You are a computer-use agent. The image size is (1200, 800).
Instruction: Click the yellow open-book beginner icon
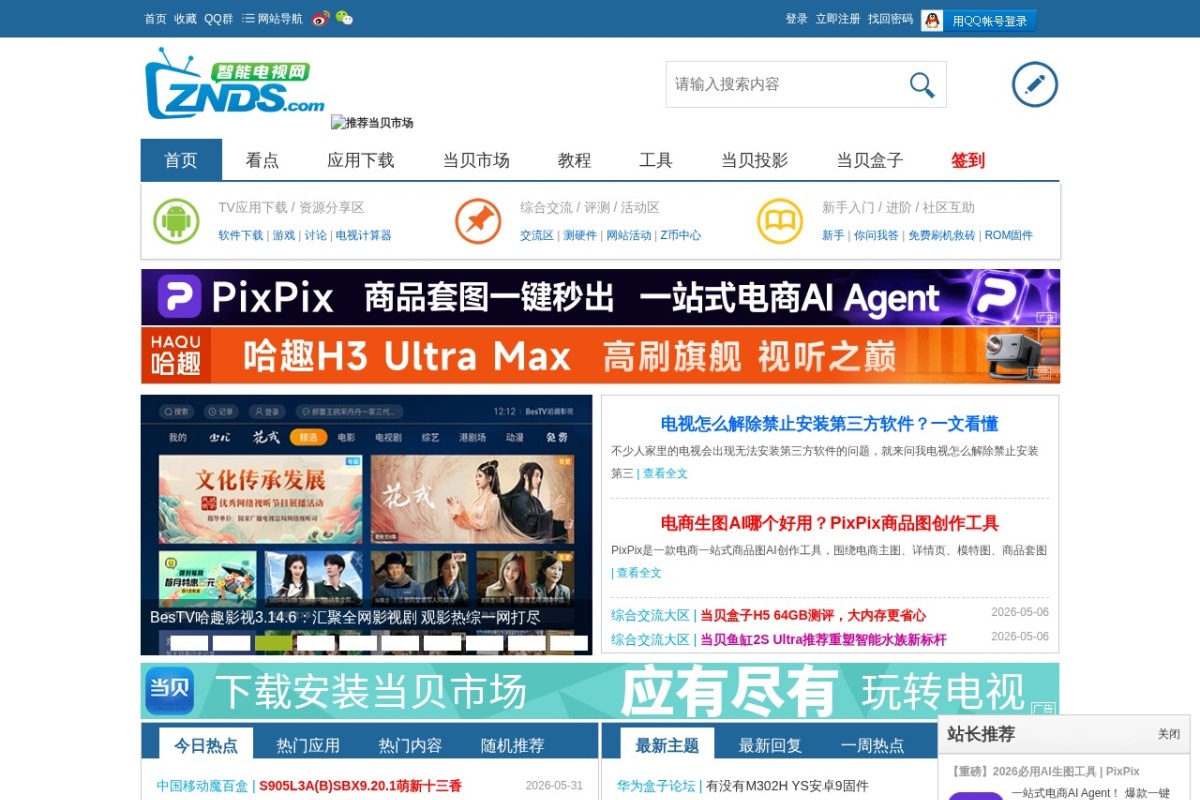coord(780,221)
